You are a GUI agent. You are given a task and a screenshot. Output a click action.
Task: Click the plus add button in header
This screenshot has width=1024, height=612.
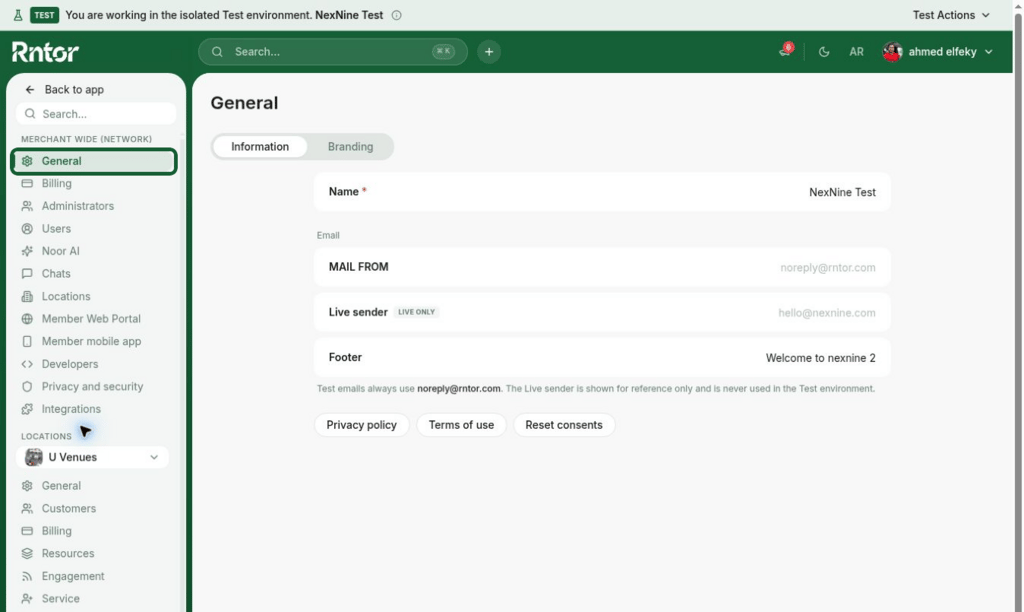488,52
